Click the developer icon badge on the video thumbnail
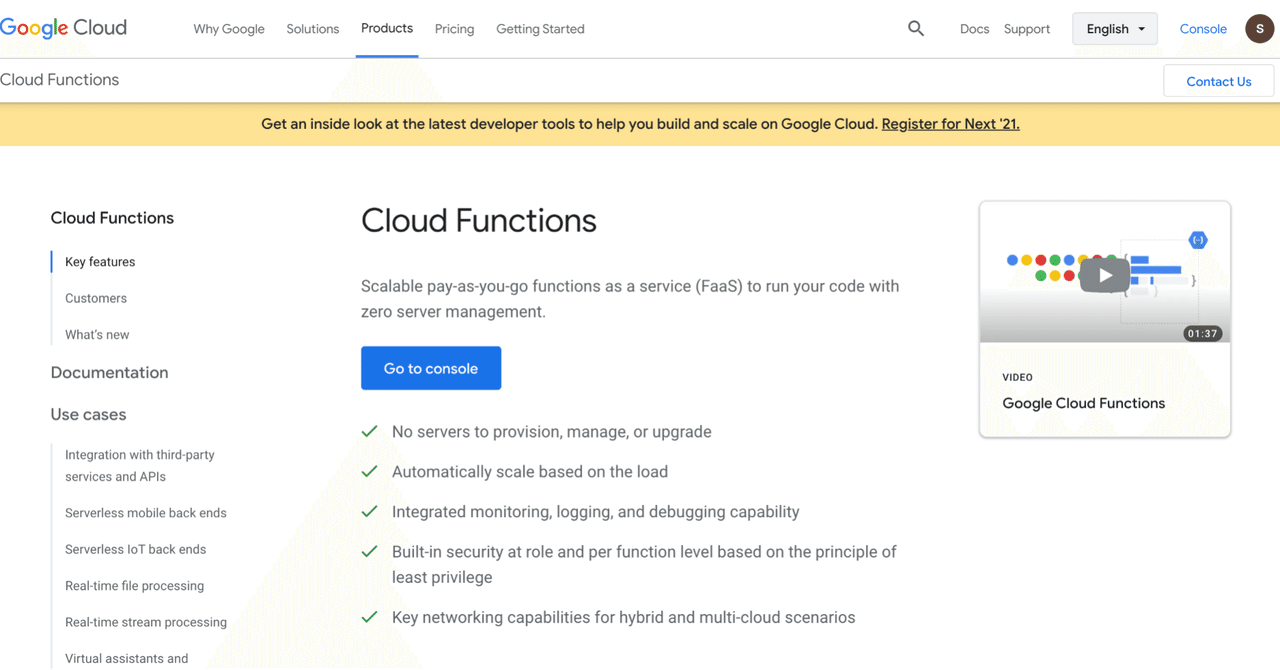 point(1198,240)
